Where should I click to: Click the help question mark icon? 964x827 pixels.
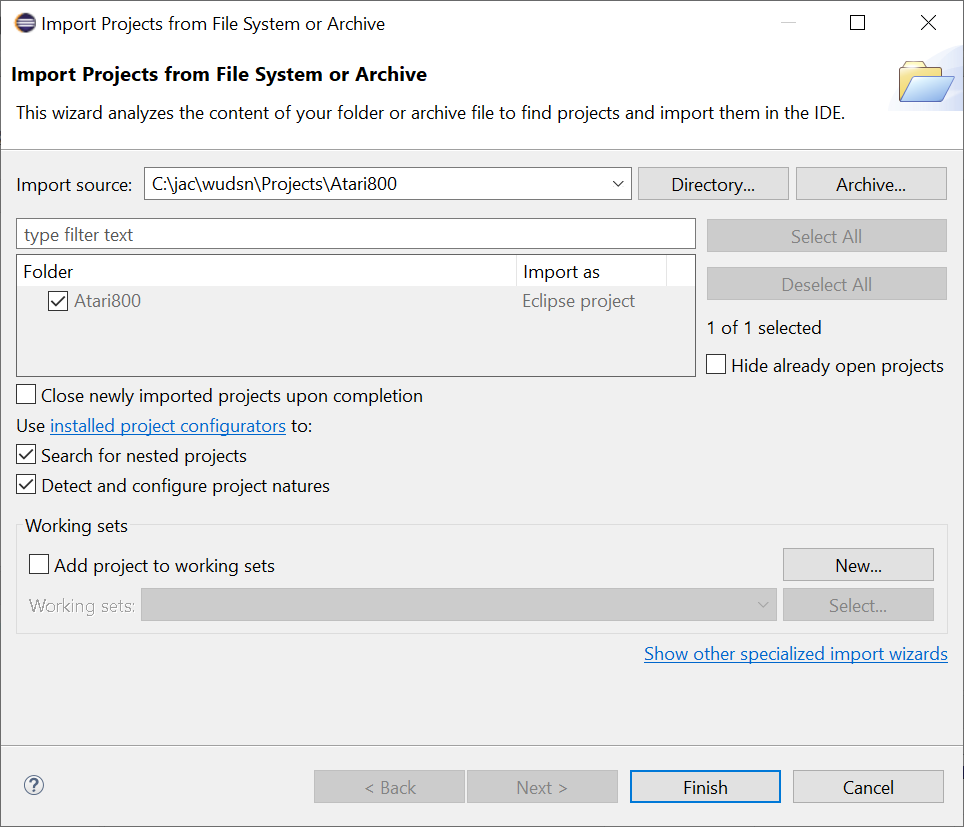(34, 785)
